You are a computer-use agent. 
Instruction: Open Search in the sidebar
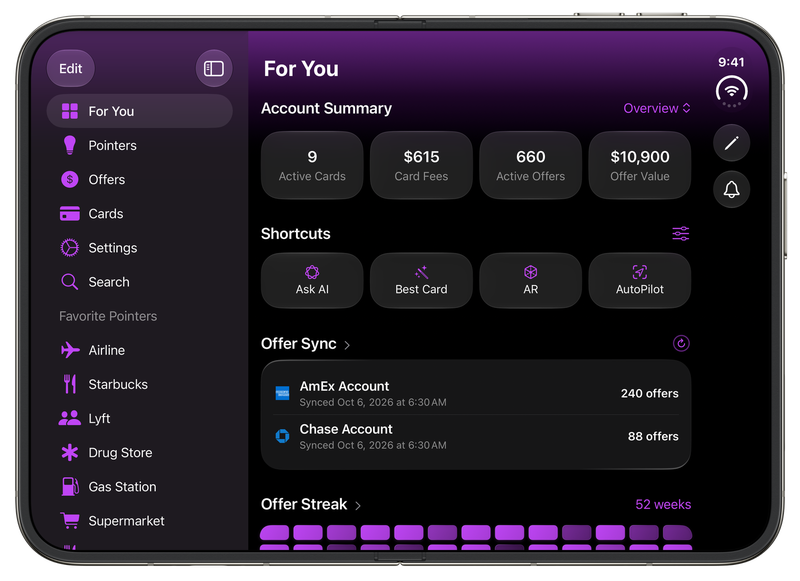(139, 282)
